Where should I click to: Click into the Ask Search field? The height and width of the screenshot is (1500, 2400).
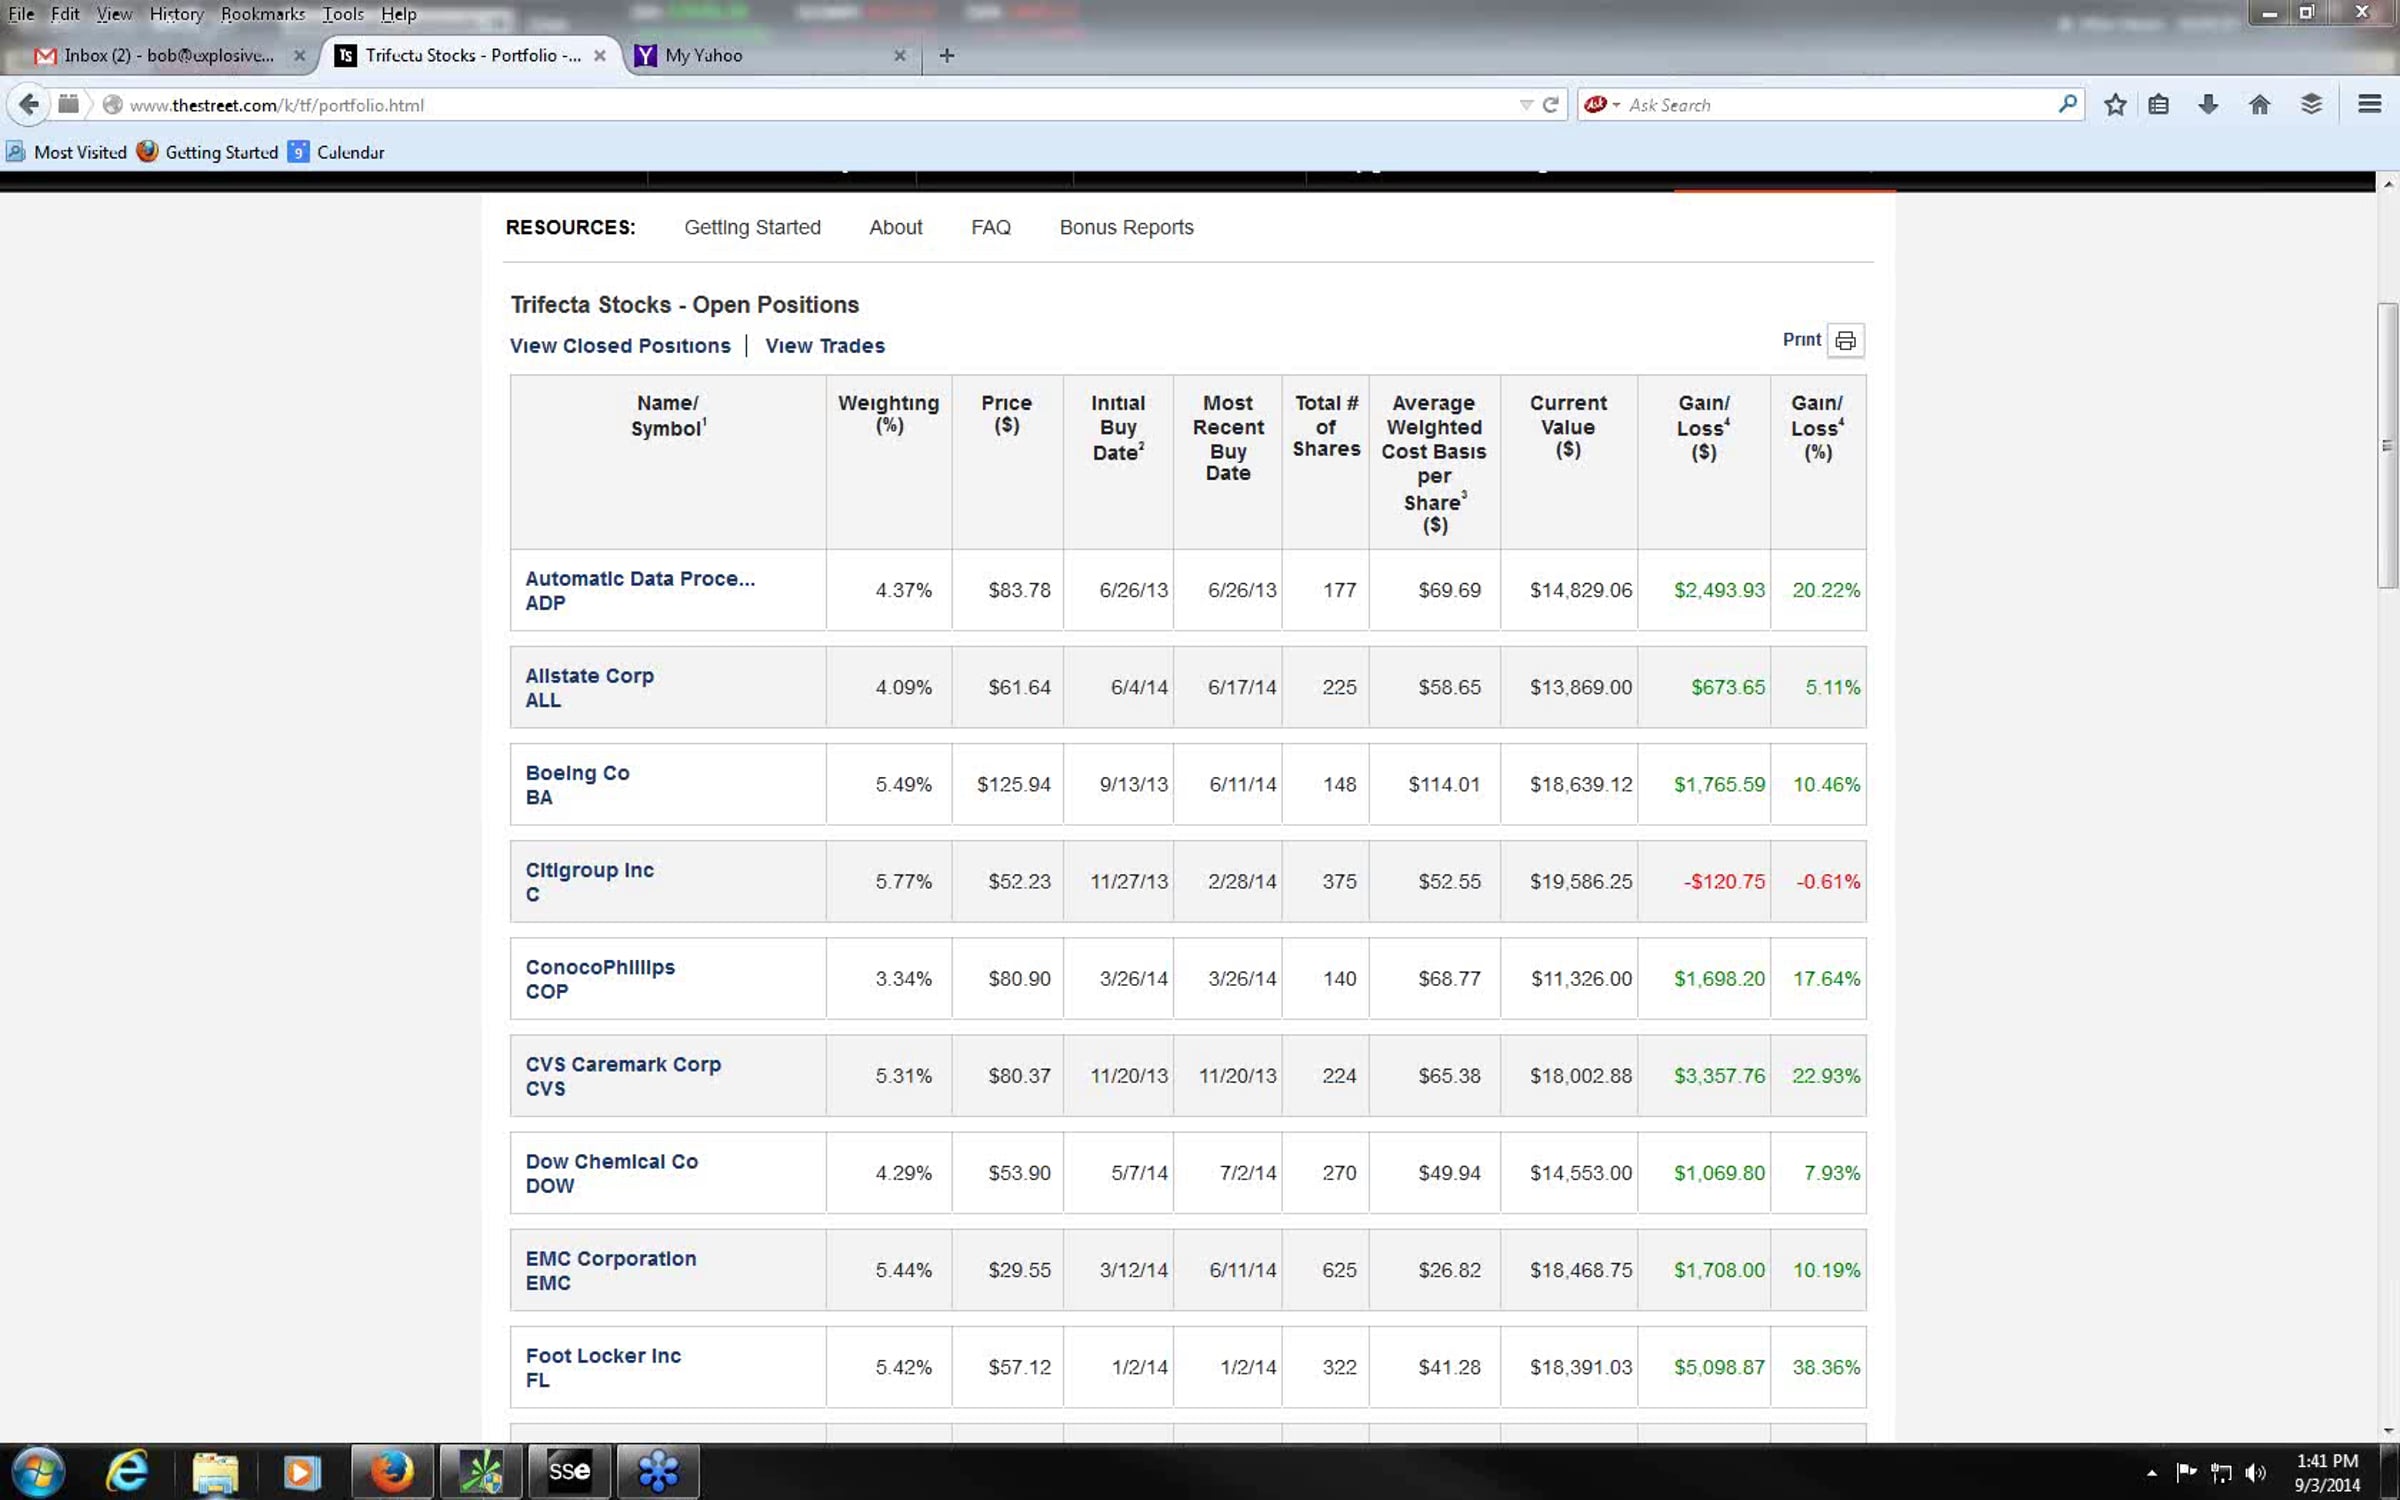[x=1840, y=105]
